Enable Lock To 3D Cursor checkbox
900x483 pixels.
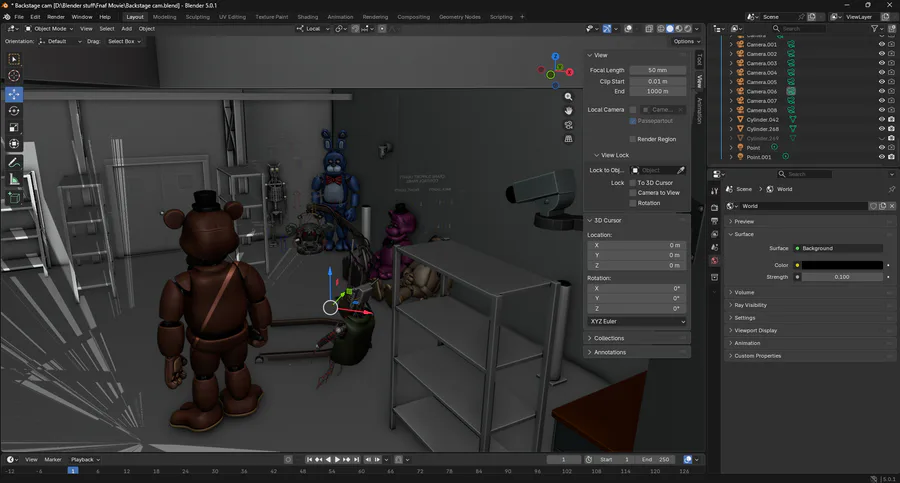[633, 183]
